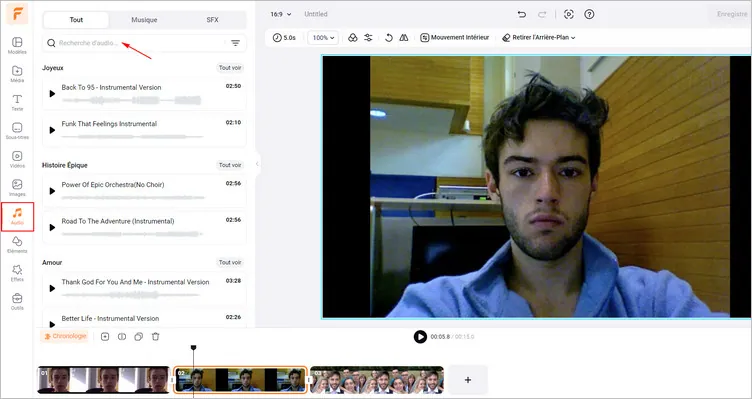Open the Éléments sidebar panel
752x399 pixels.
[17, 244]
